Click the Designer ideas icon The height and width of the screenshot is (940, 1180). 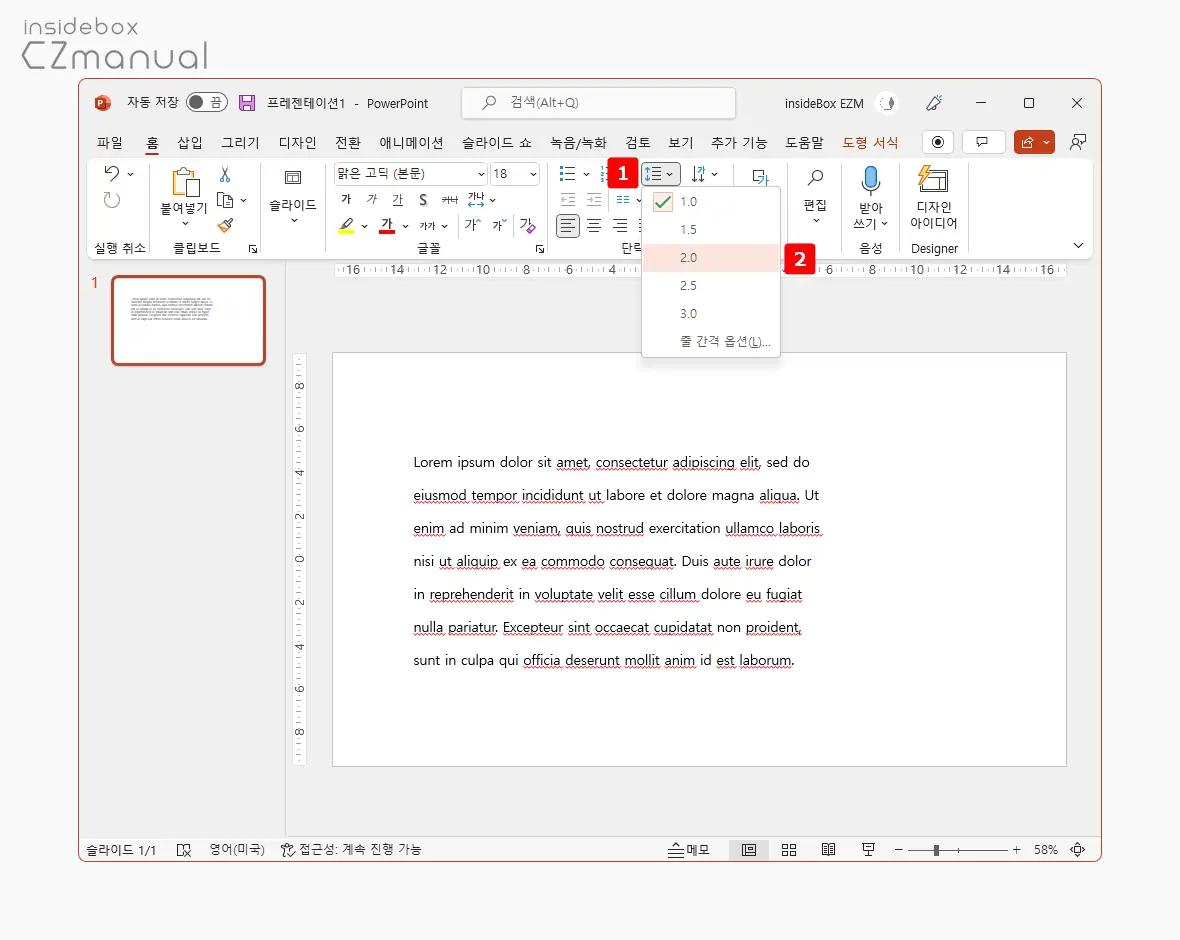933,180
